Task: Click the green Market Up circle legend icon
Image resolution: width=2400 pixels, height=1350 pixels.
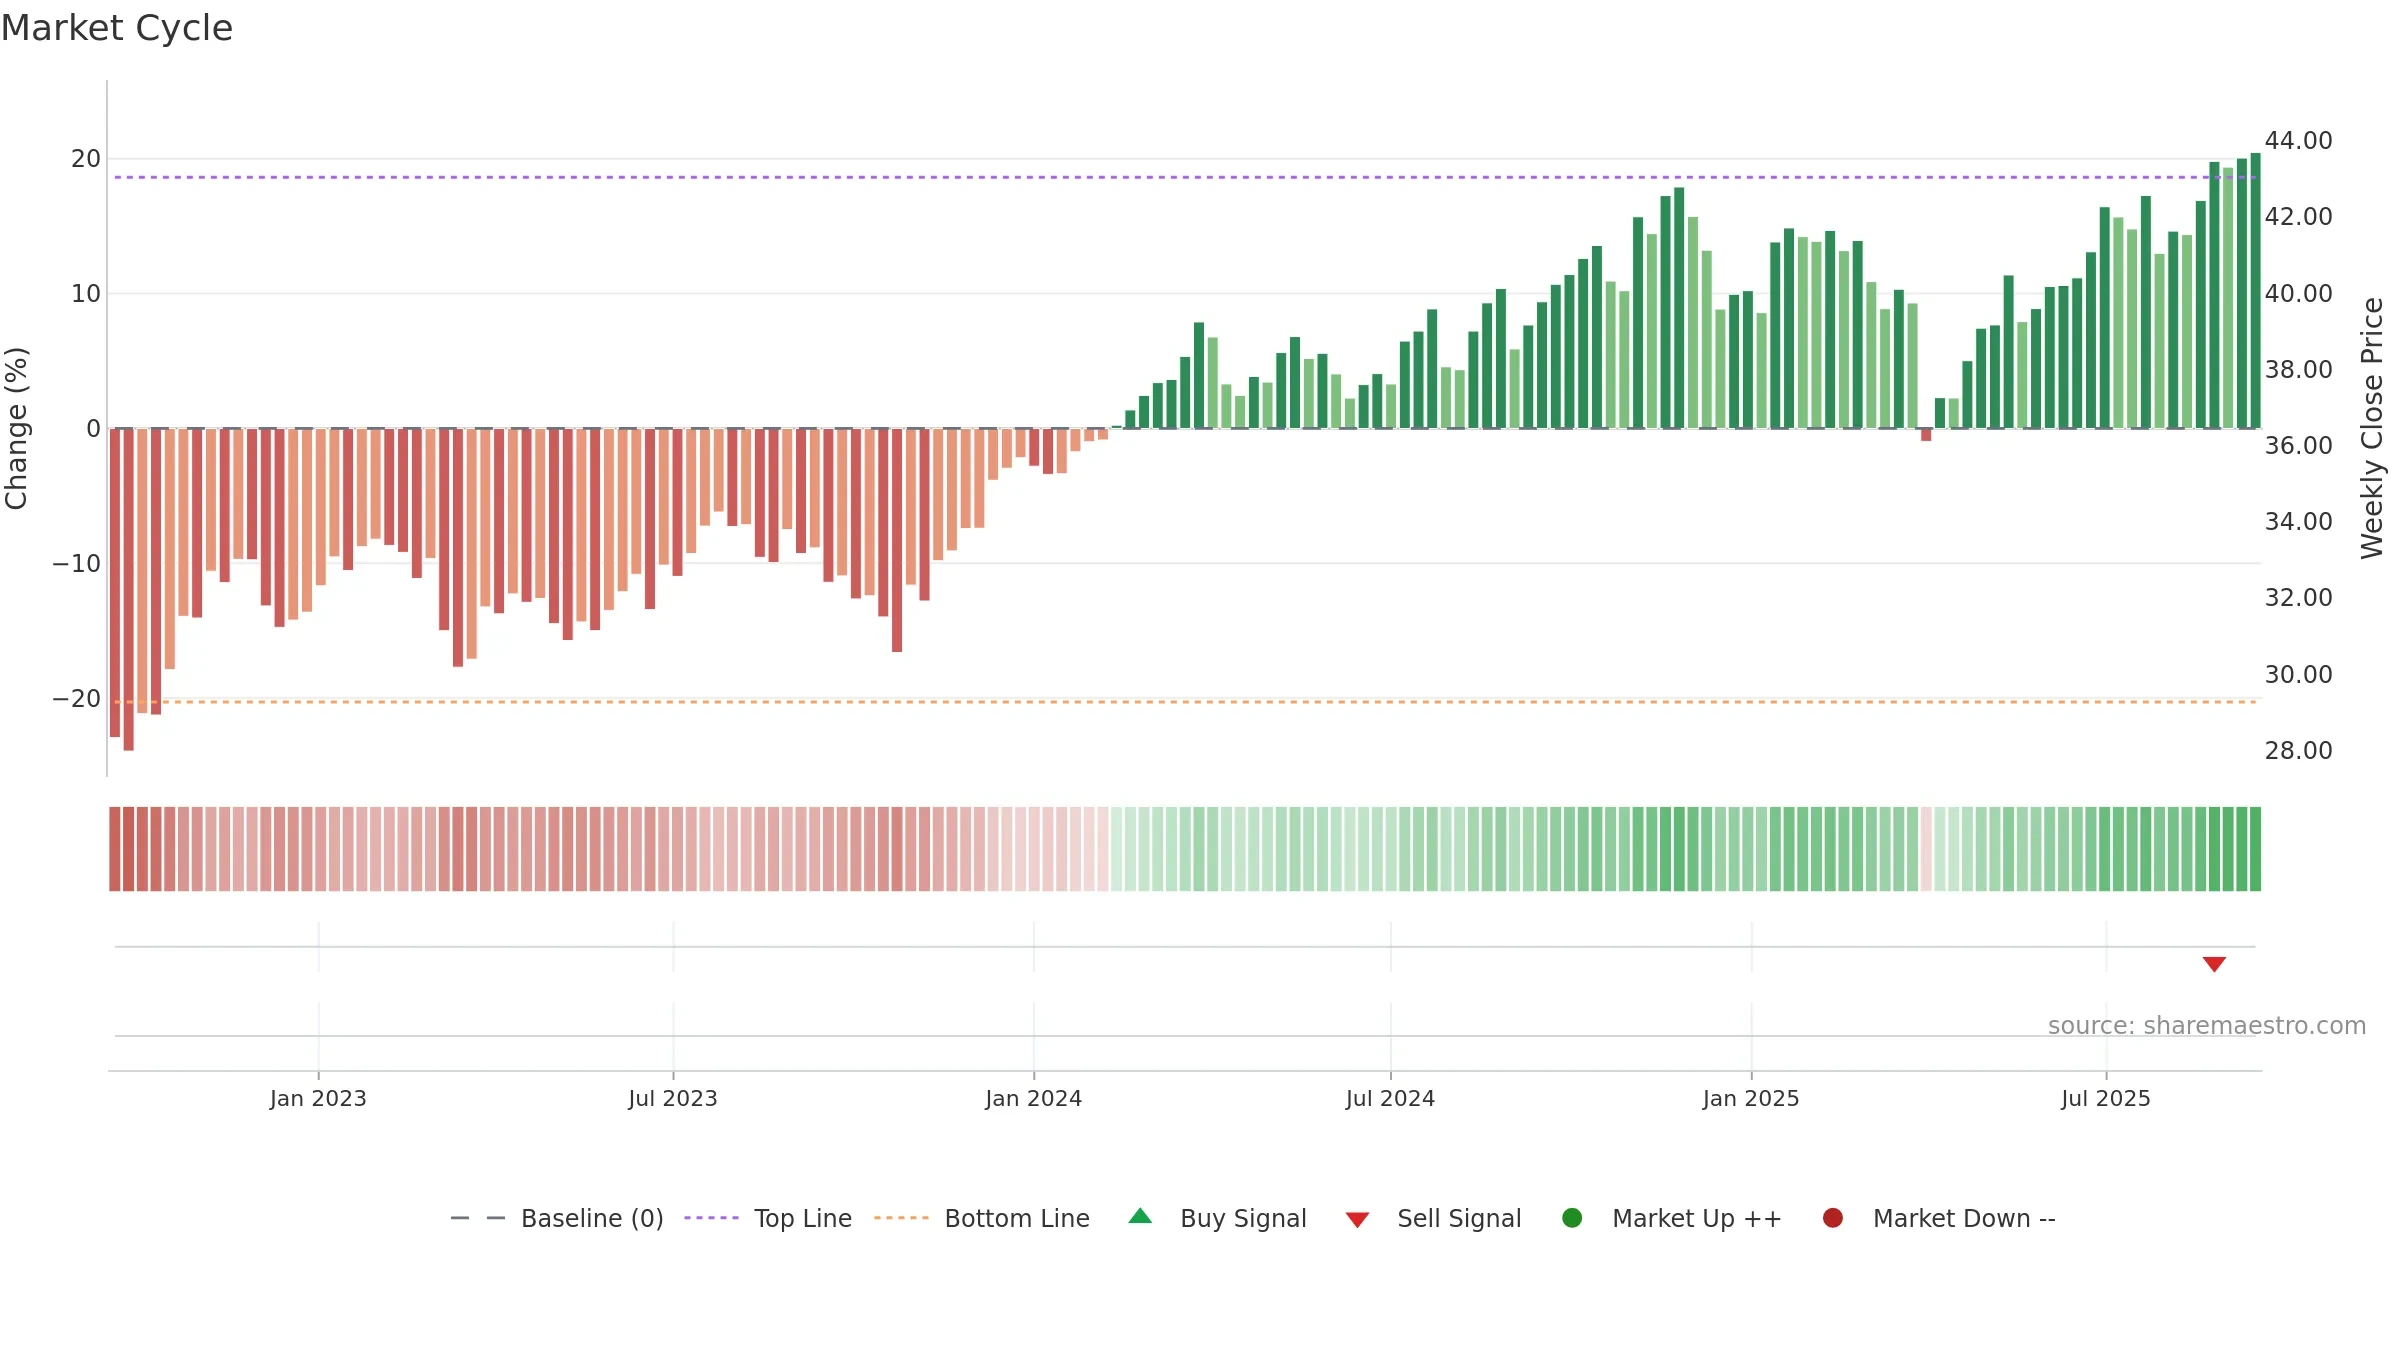Action: click(x=1572, y=1218)
